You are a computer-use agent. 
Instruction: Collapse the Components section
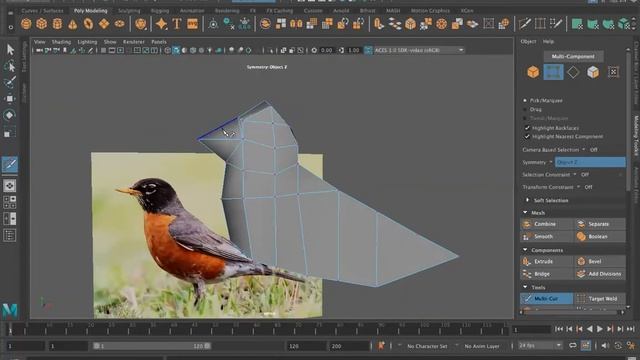coord(525,250)
